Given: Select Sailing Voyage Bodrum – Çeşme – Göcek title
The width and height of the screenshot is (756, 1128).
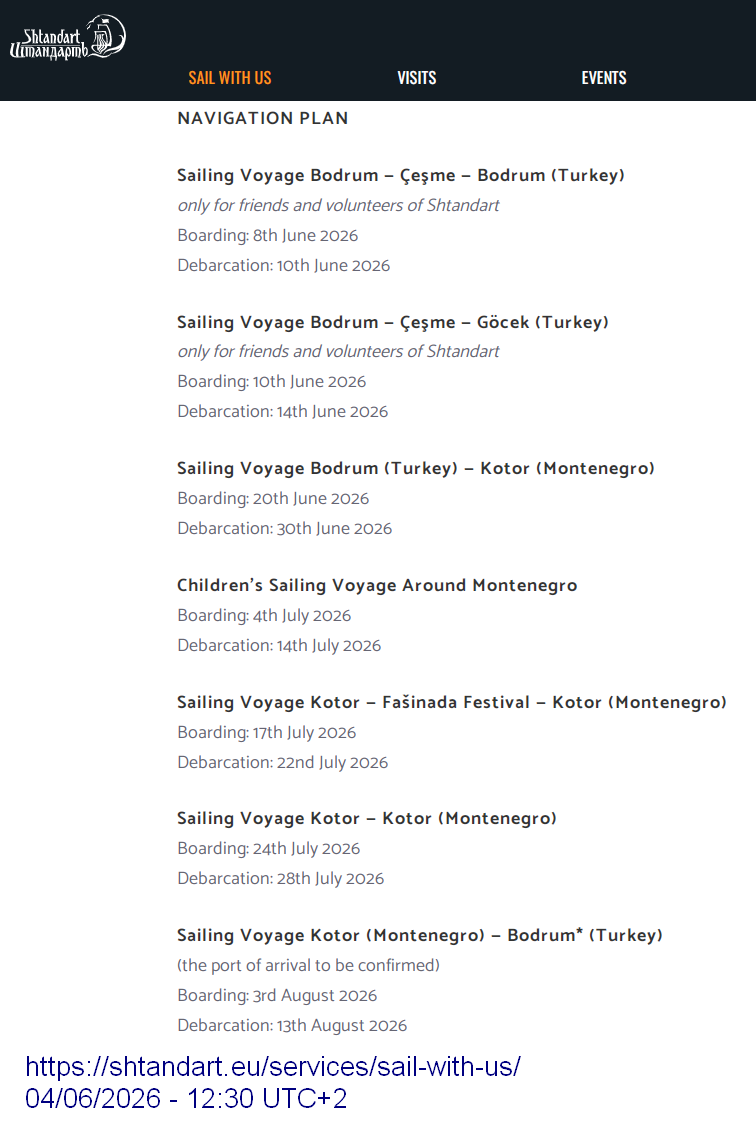Looking at the screenshot, I should [393, 322].
